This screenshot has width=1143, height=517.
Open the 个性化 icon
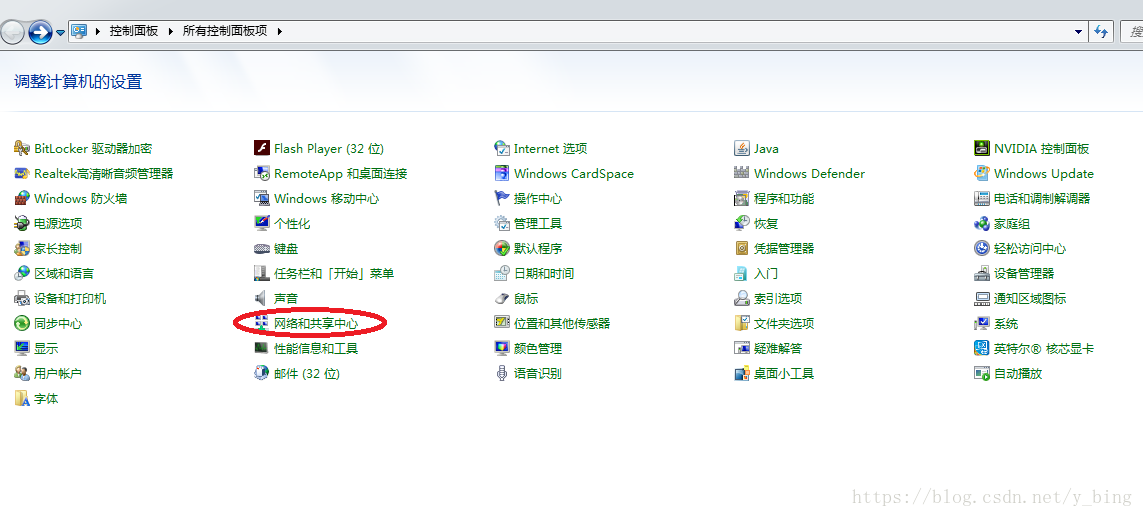click(x=262, y=223)
